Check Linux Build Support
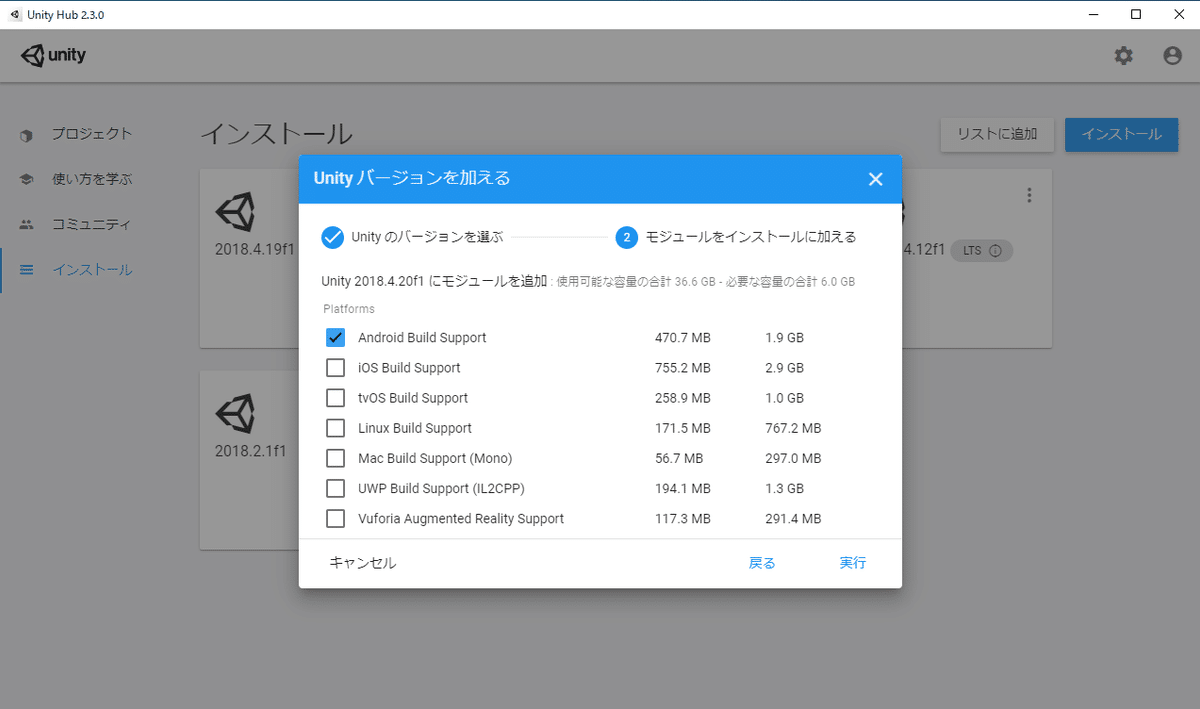This screenshot has width=1200, height=709. click(x=336, y=428)
